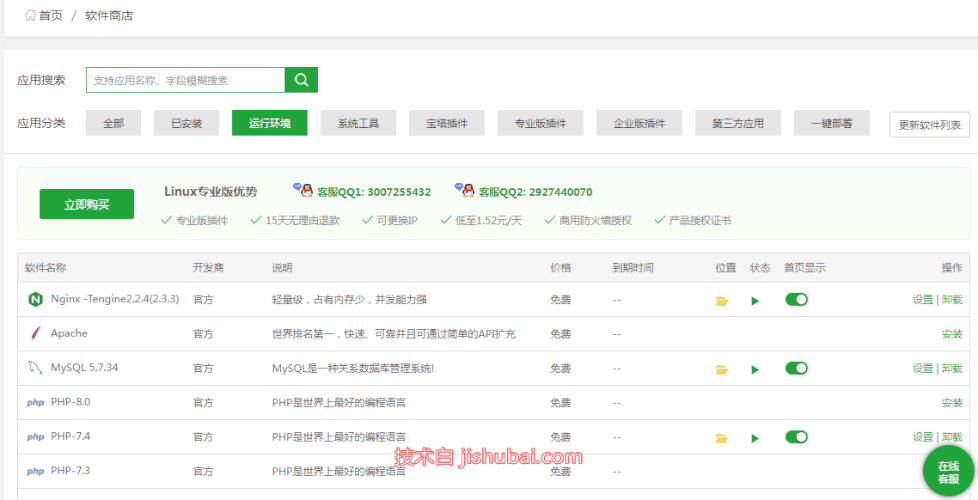Open PHP-7.4 folder location icon
Image resolution: width=978 pixels, height=500 pixels.
coord(722,438)
